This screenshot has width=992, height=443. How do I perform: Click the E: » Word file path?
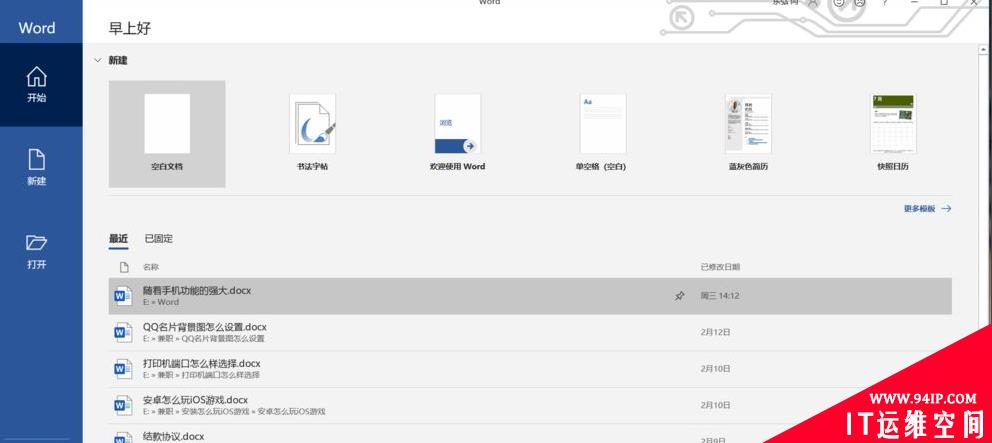pos(161,303)
